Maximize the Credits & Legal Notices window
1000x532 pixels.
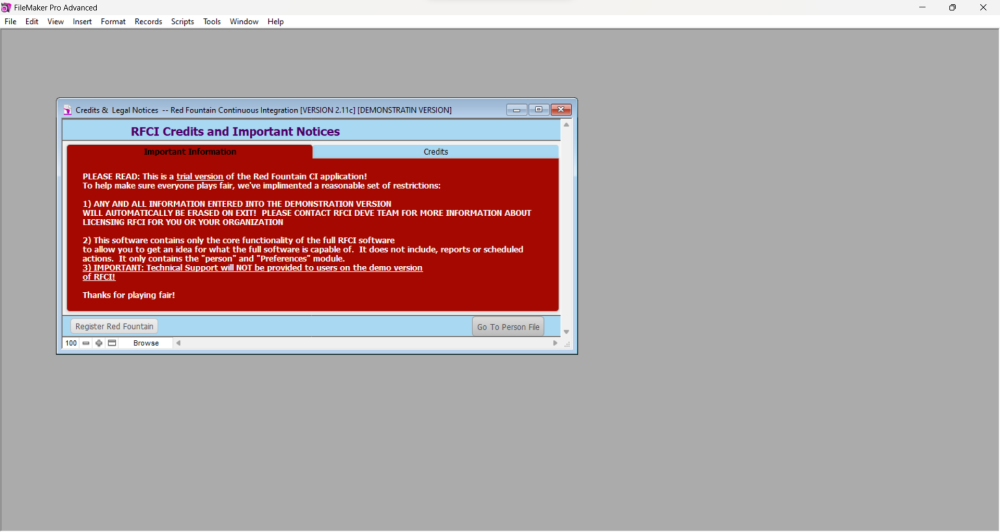(538, 110)
